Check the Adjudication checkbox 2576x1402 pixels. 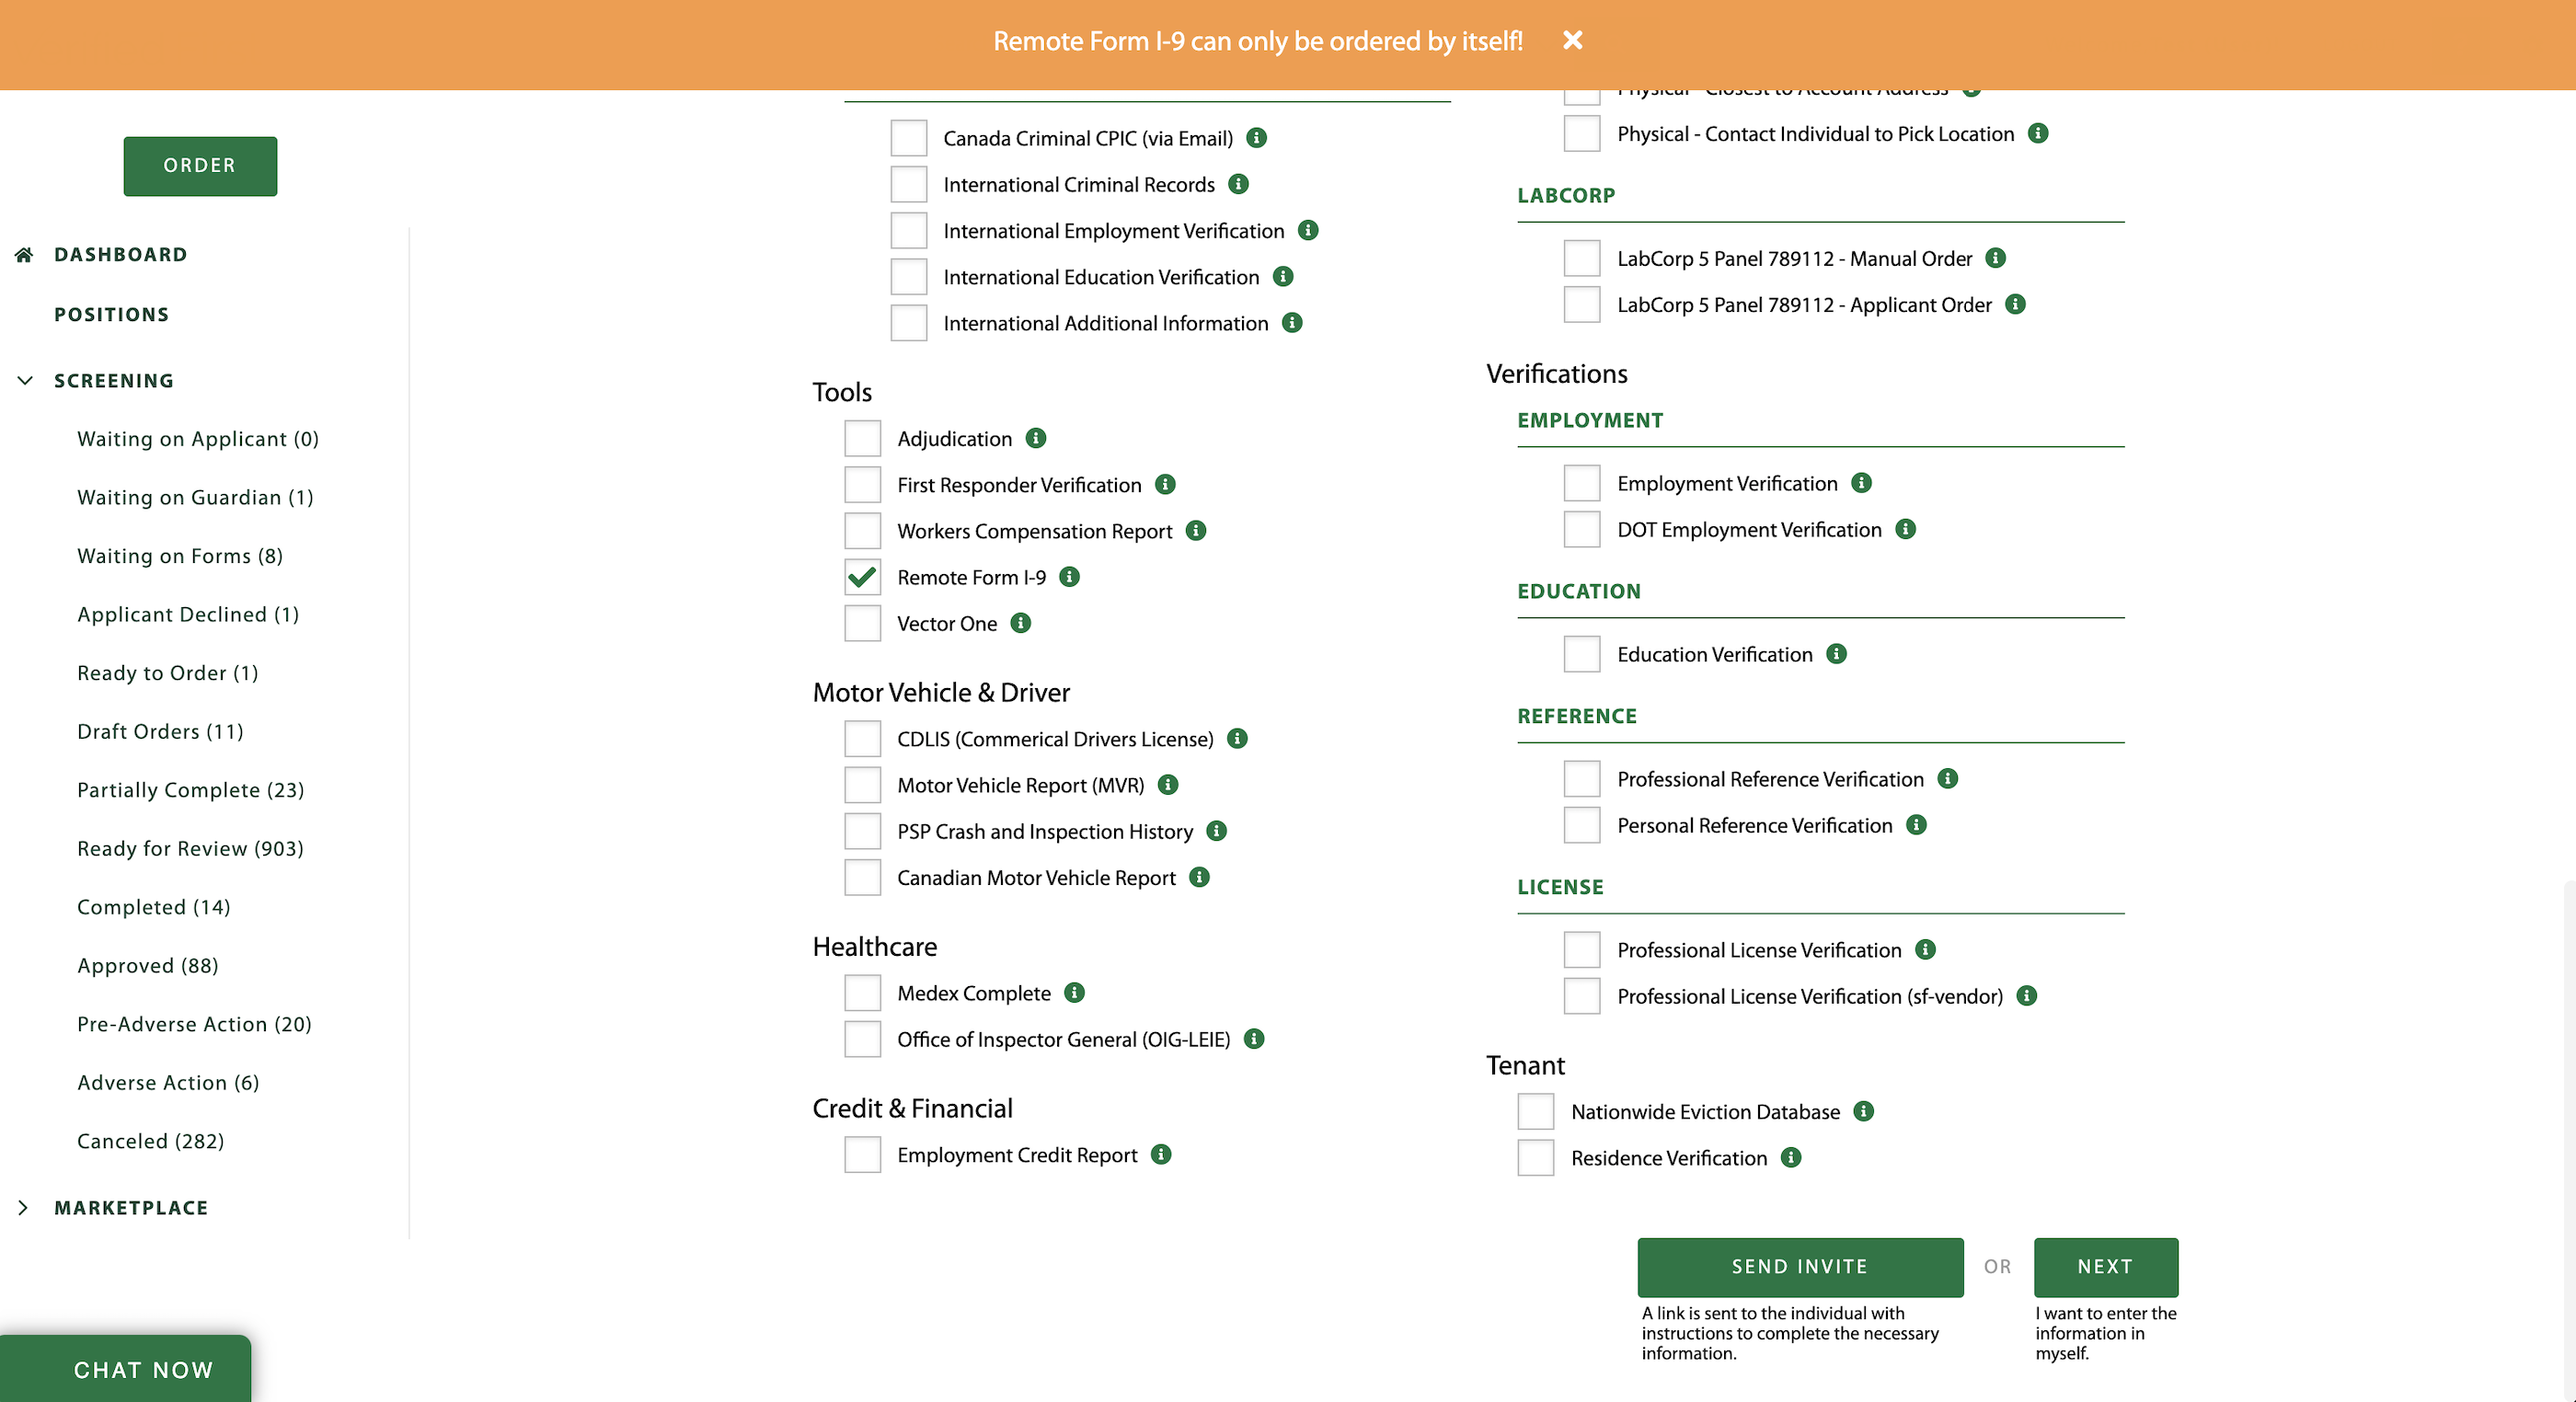(x=862, y=438)
